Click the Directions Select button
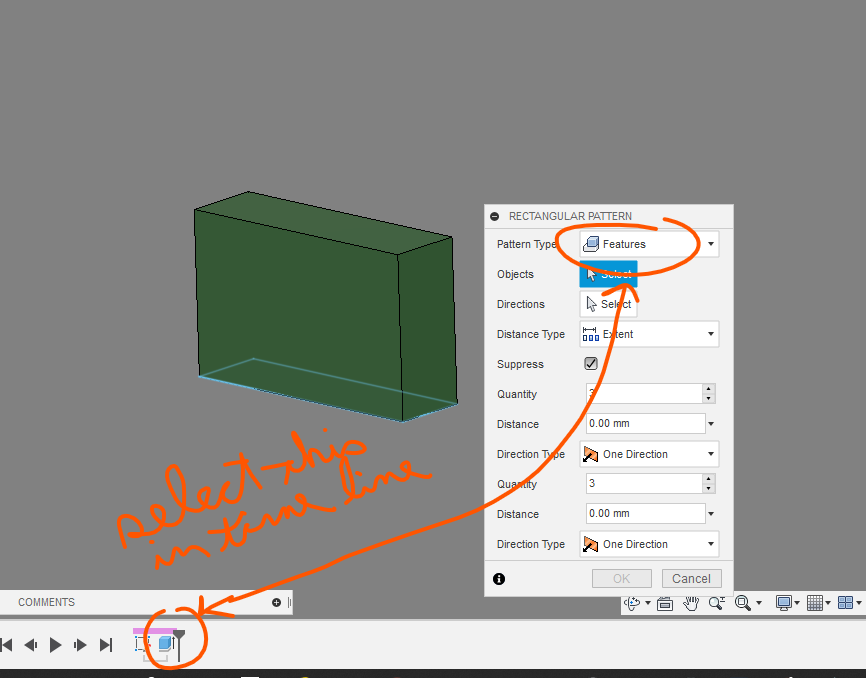 point(608,304)
